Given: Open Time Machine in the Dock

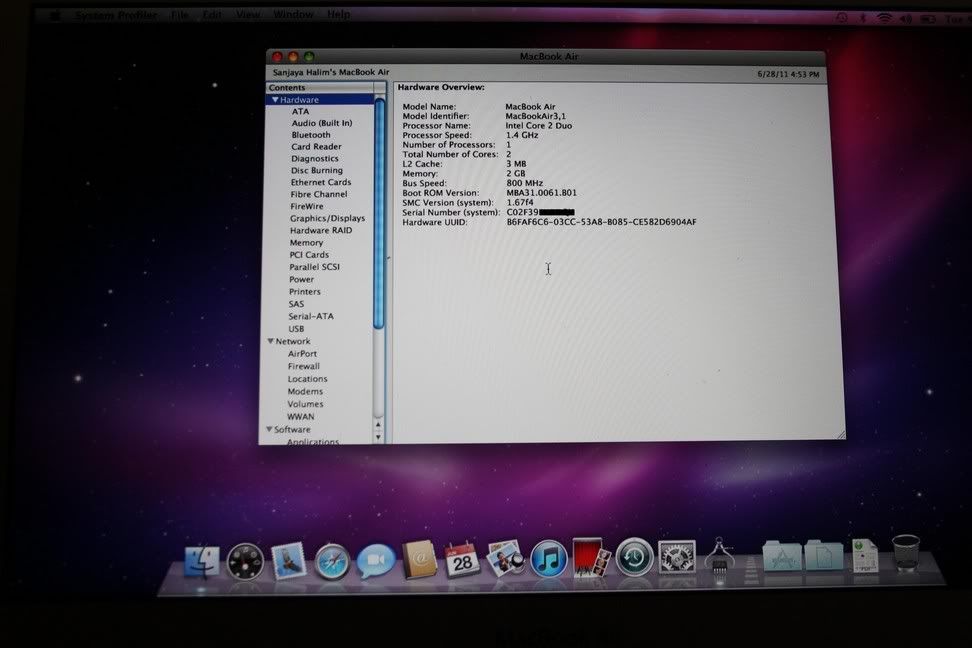Looking at the screenshot, I should coord(634,557).
